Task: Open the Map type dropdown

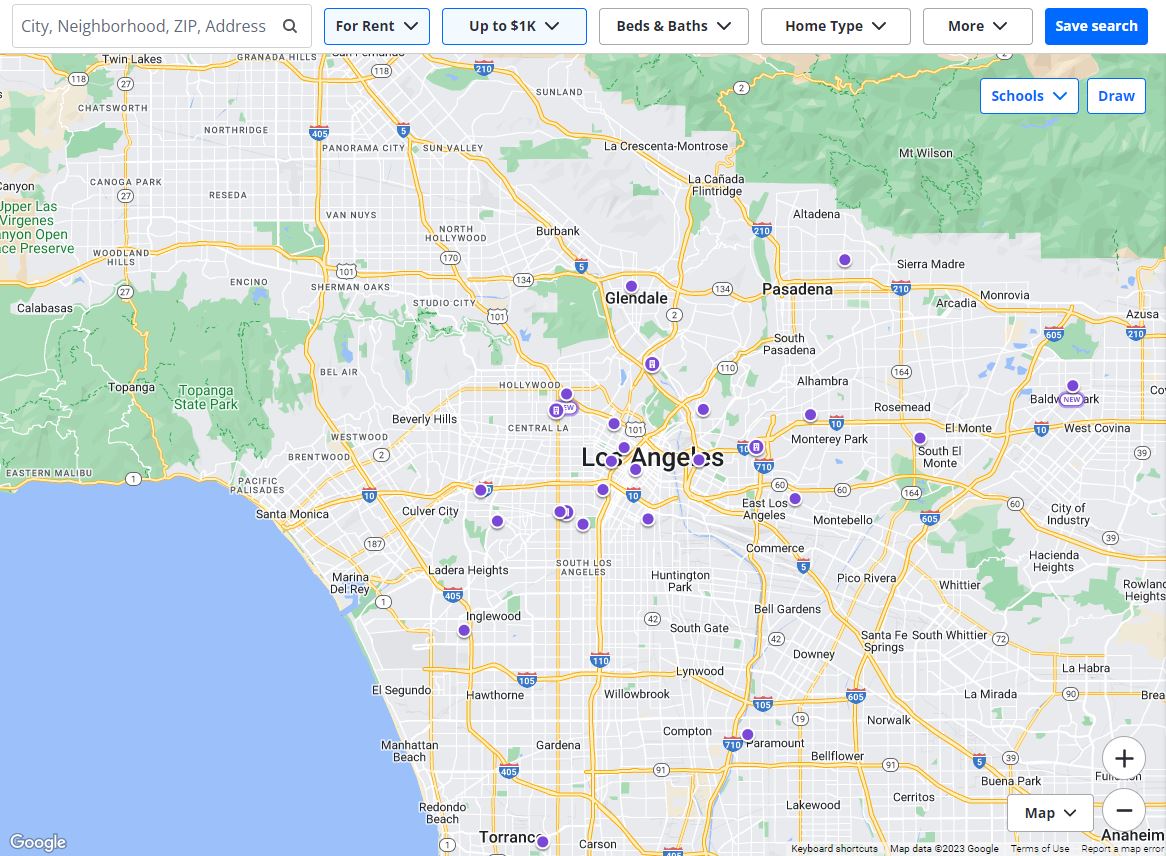Action: point(1050,813)
